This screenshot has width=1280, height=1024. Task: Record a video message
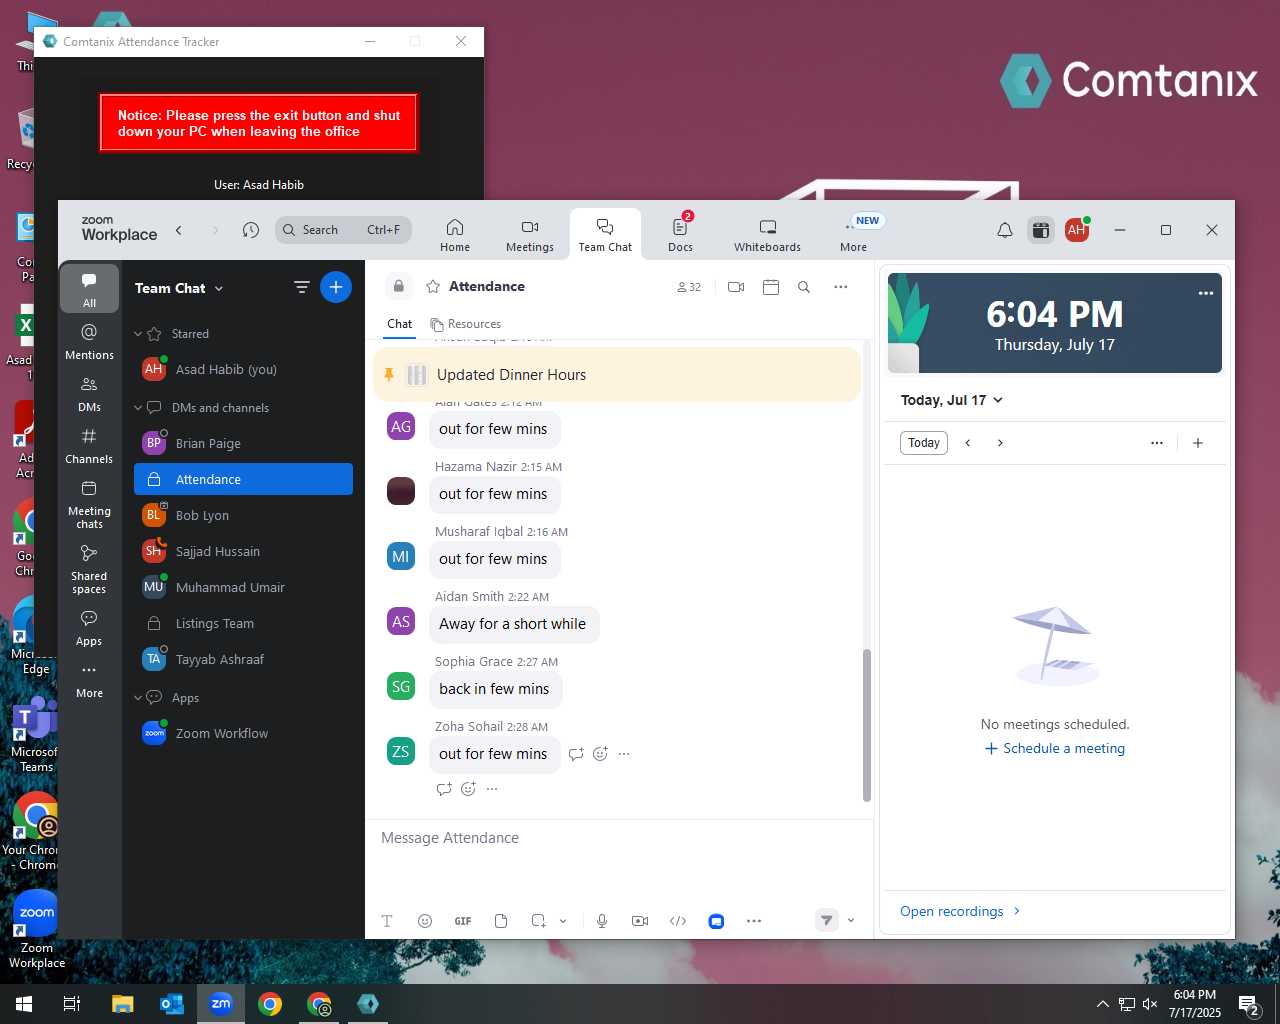coord(640,921)
